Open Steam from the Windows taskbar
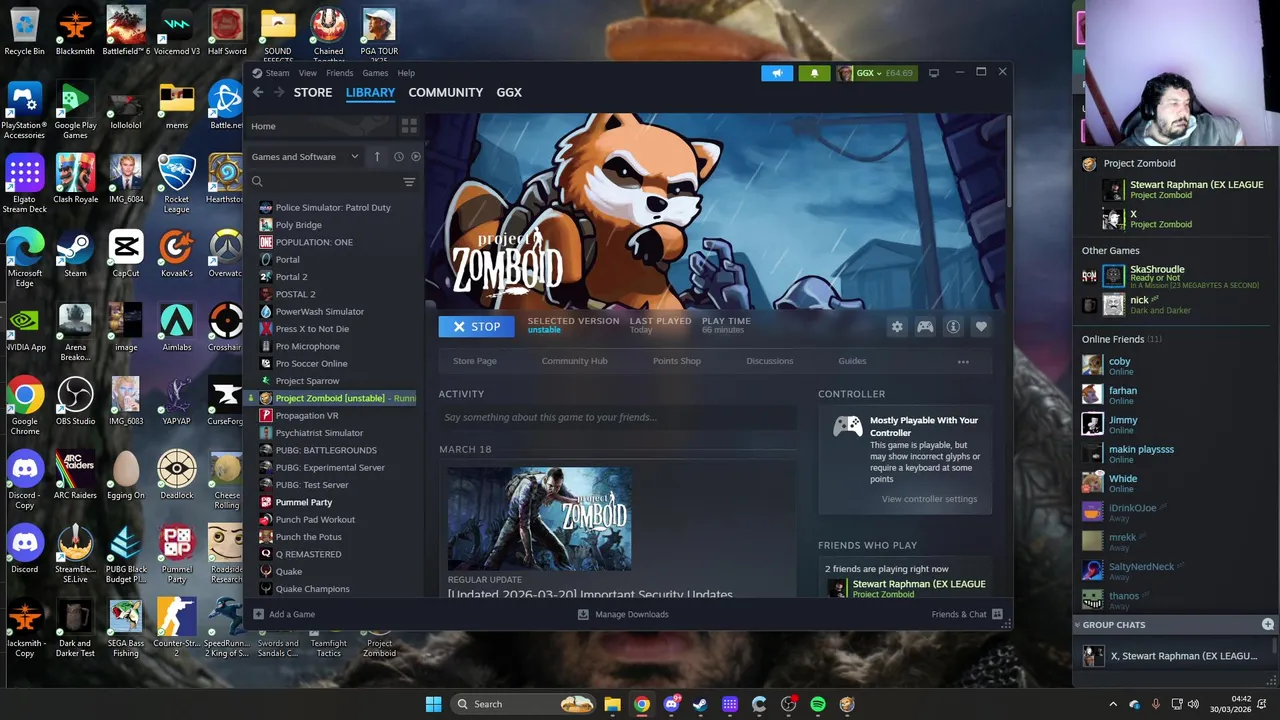1280x720 pixels. pos(700,704)
